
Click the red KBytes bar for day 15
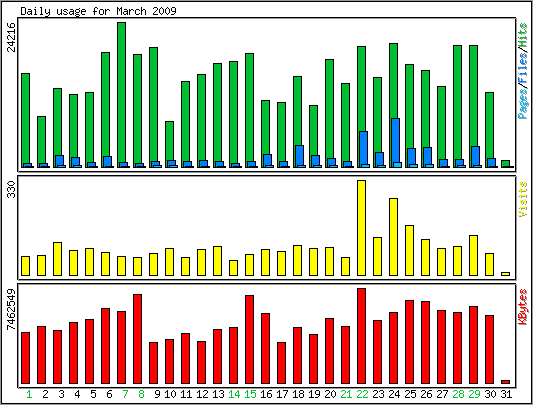pos(250,339)
